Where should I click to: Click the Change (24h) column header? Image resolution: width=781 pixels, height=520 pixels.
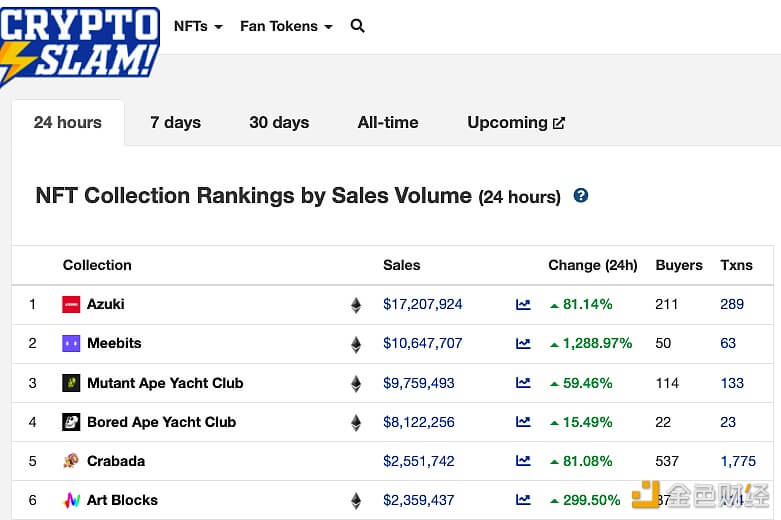pyautogui.click(x=593, y=265)
